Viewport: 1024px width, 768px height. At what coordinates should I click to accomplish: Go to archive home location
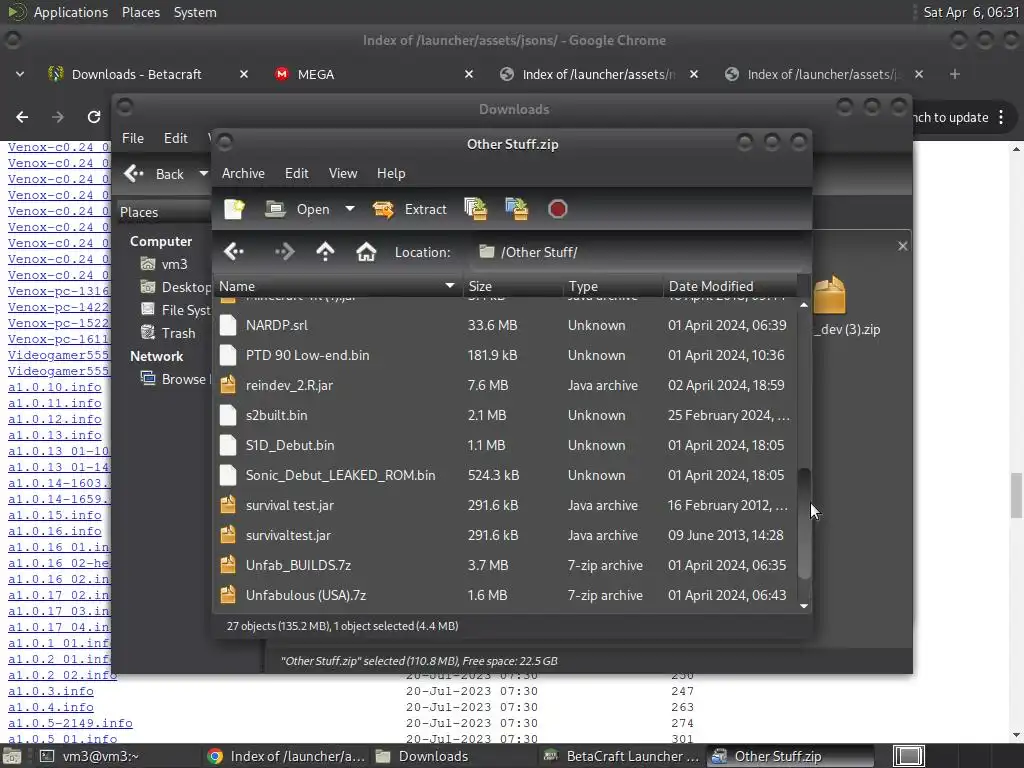point(366,251)
